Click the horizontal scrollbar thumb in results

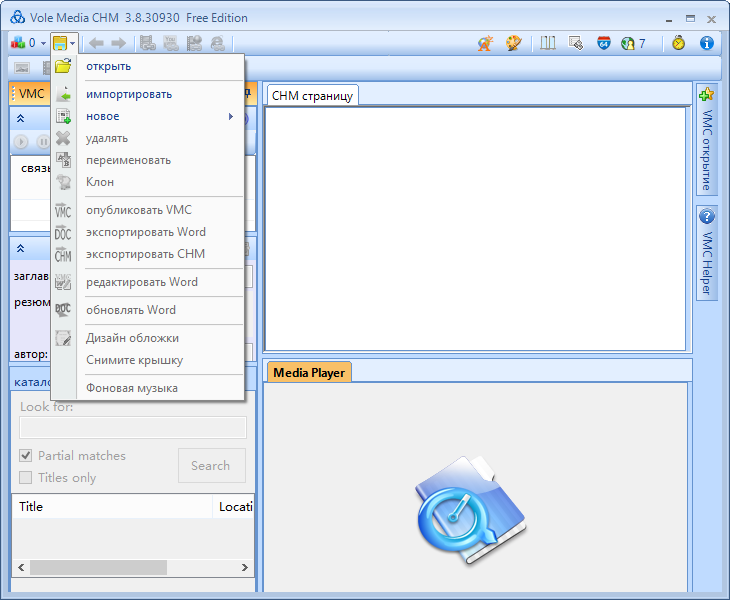coord(98,567)
